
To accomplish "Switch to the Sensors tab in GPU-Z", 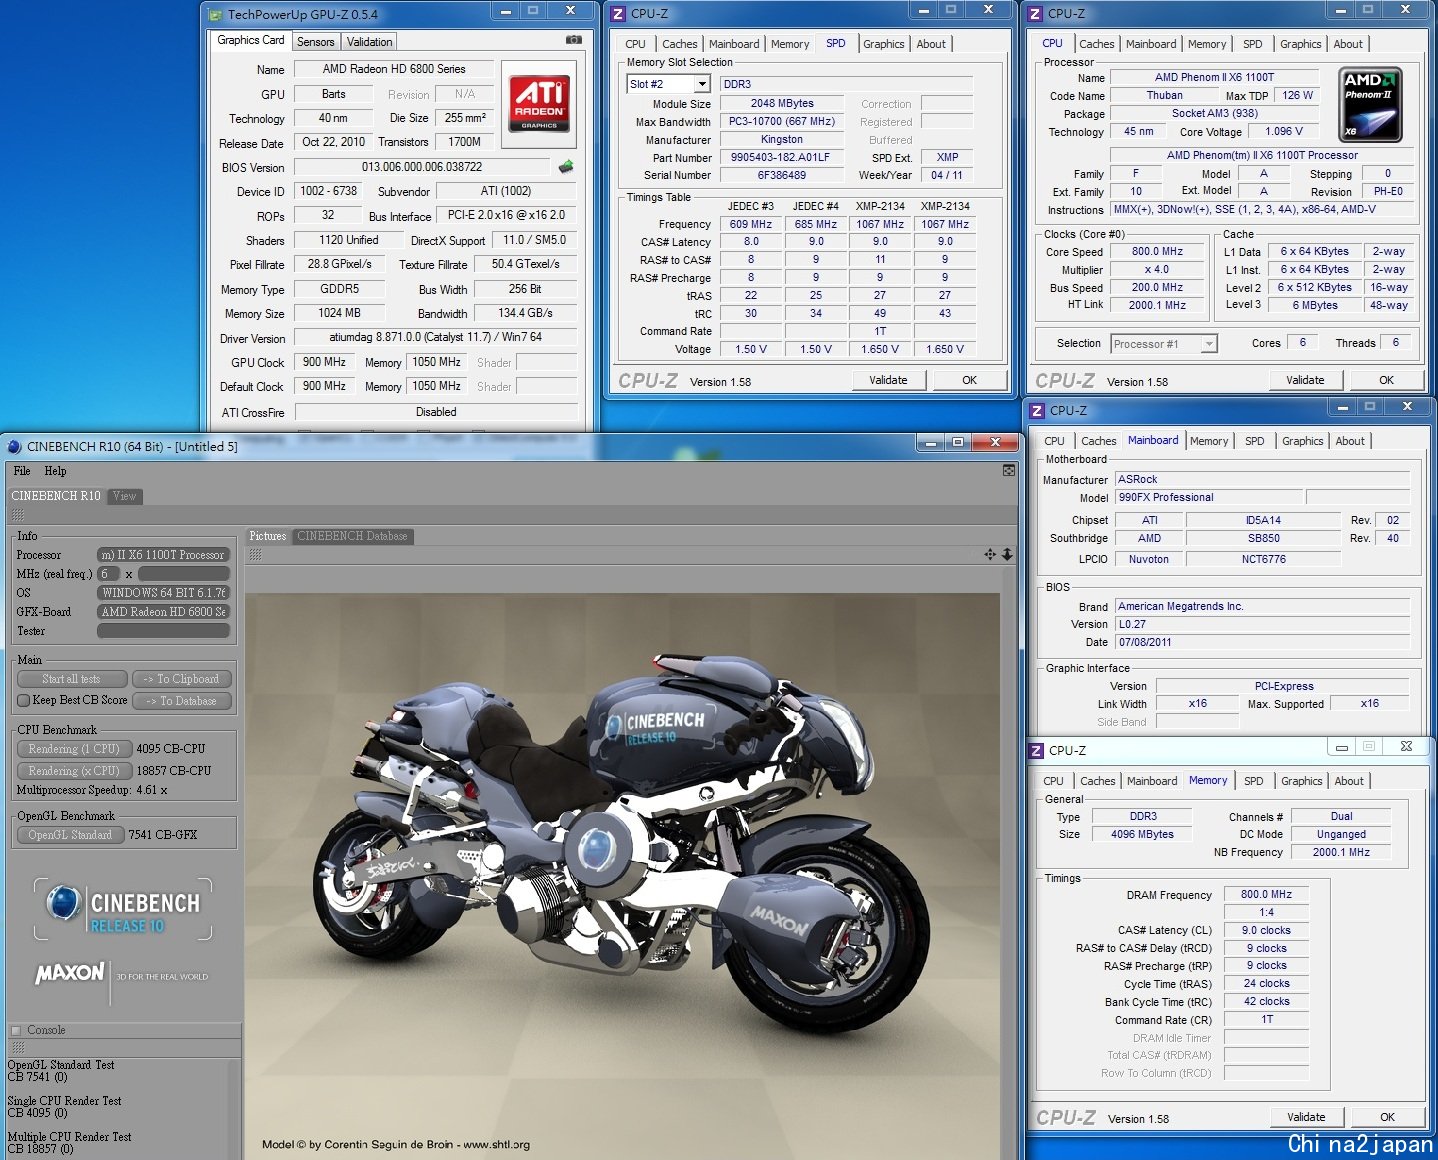I will [316, 42].
